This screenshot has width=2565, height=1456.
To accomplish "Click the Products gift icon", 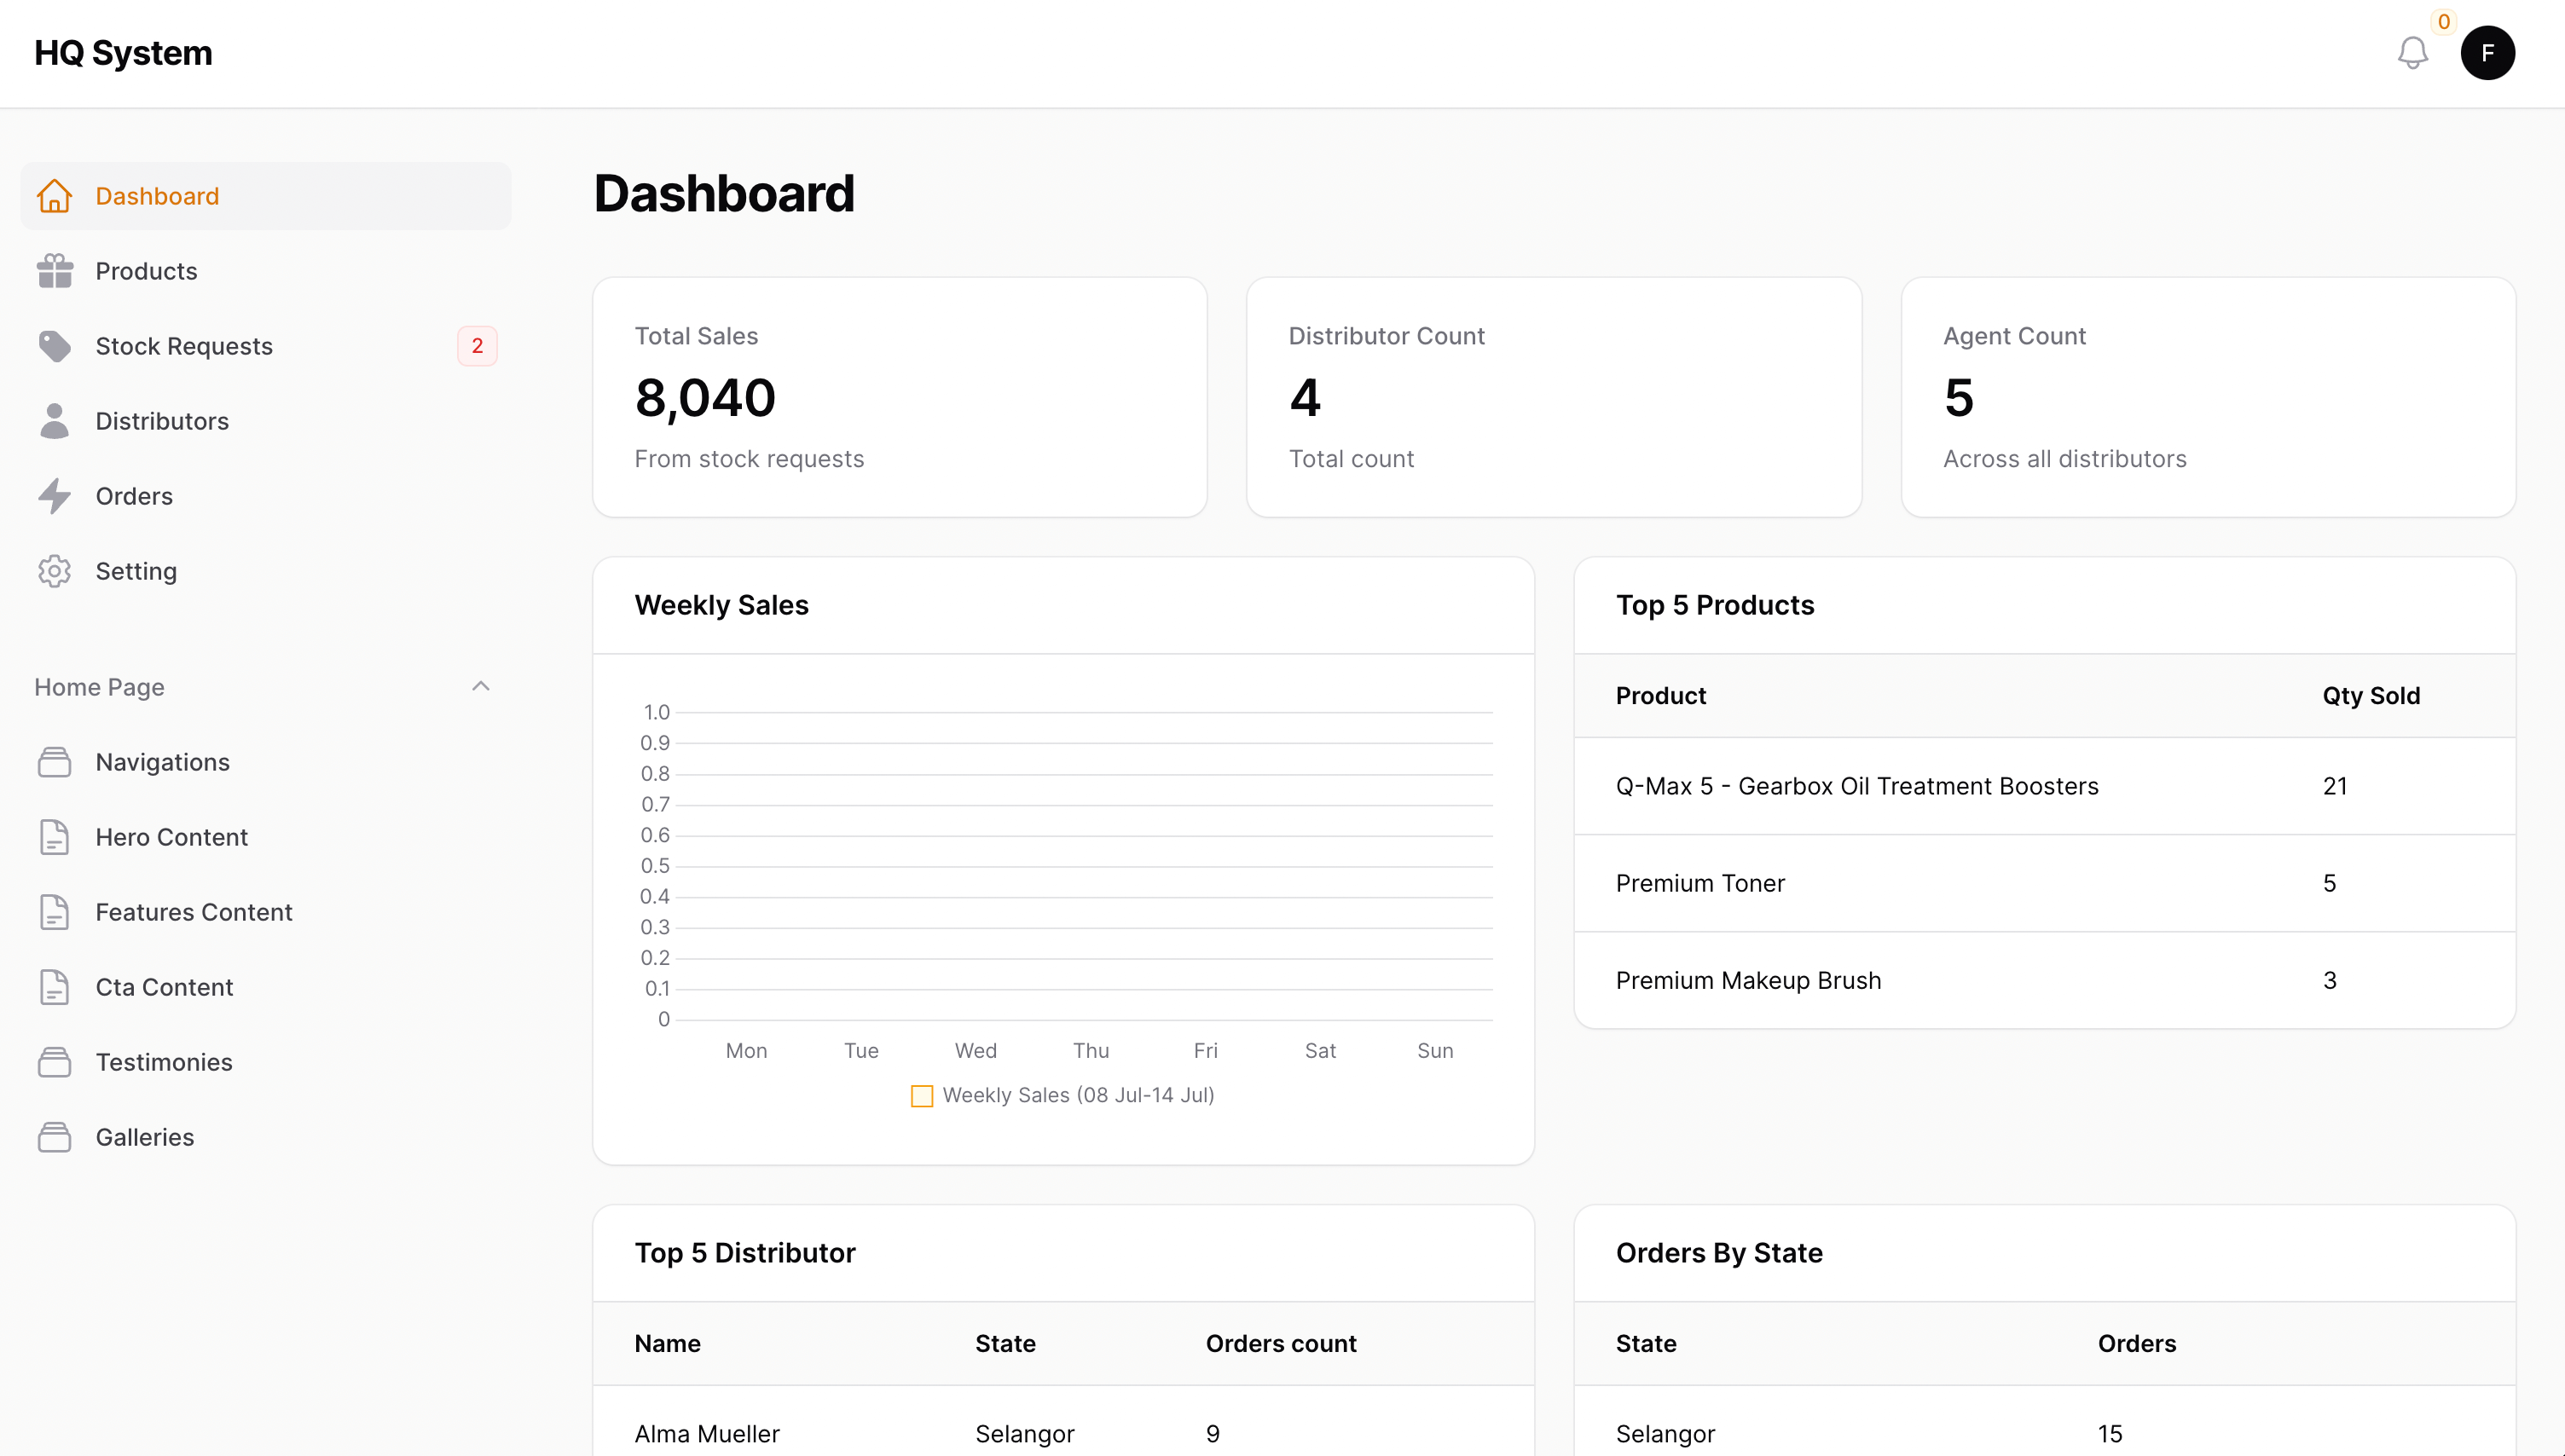I will click(54, 271).
